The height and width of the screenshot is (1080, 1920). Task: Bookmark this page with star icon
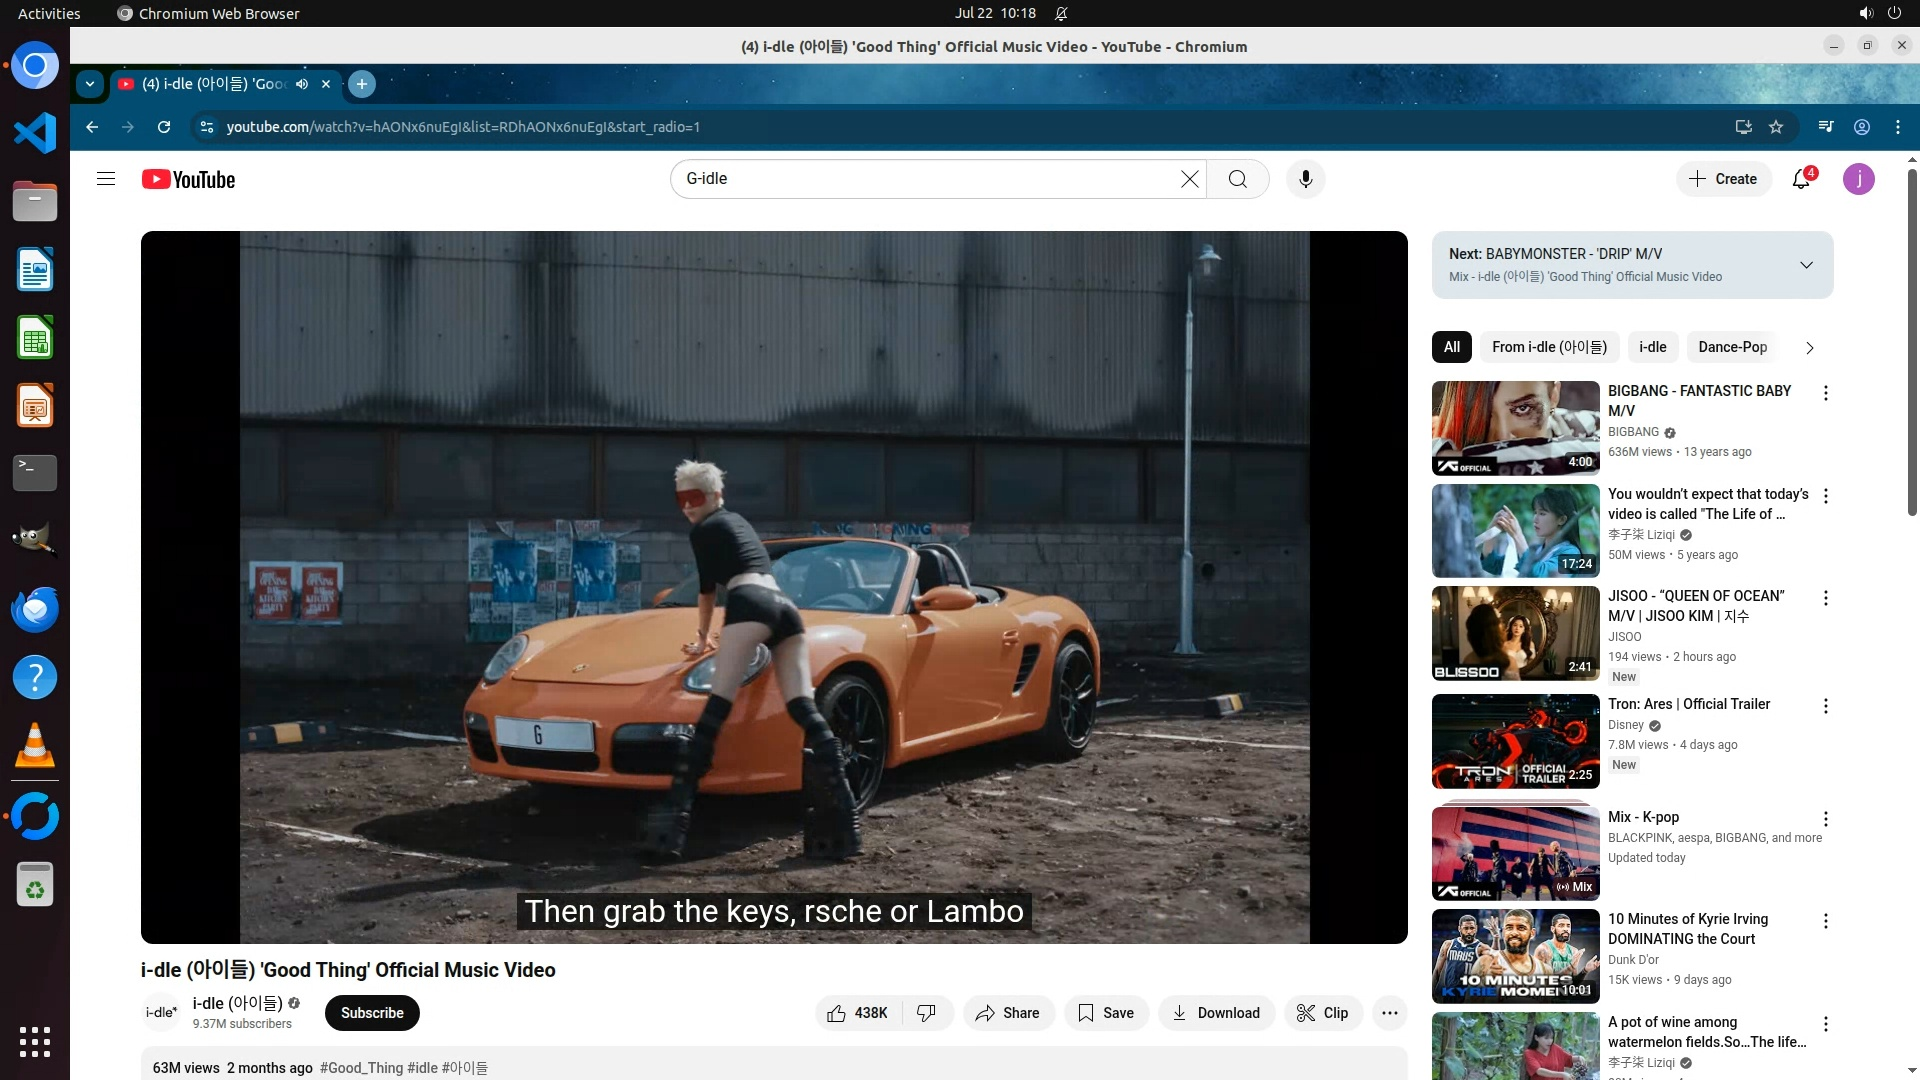1776,127
